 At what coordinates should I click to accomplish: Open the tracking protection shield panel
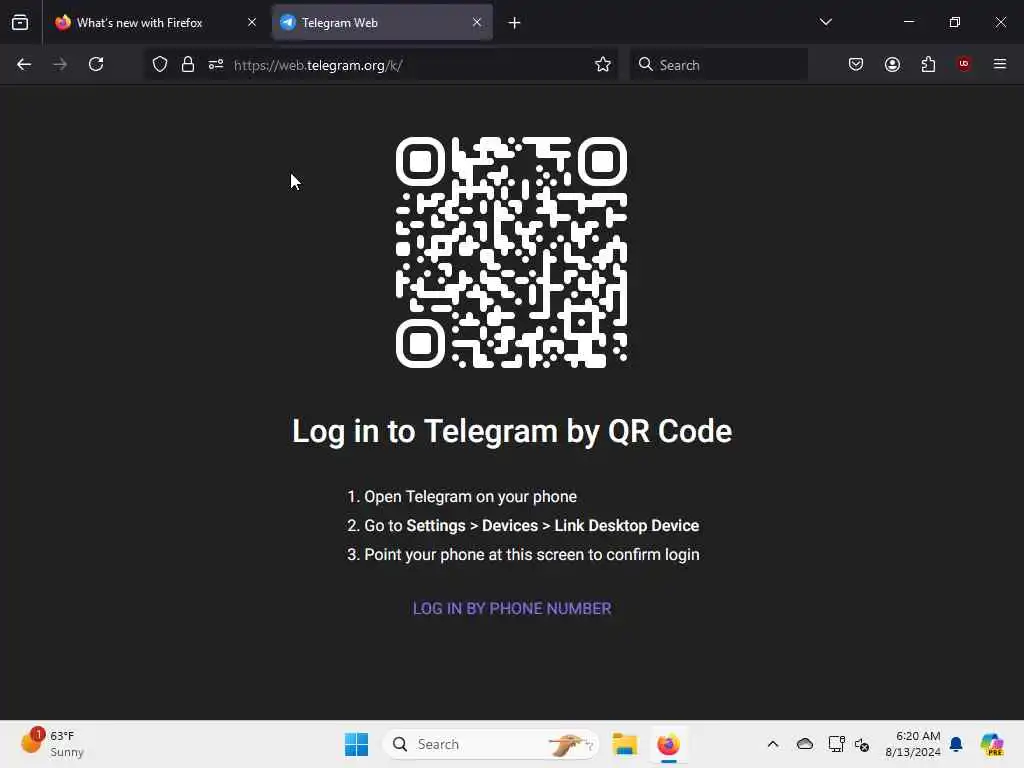tap(160, 64)
